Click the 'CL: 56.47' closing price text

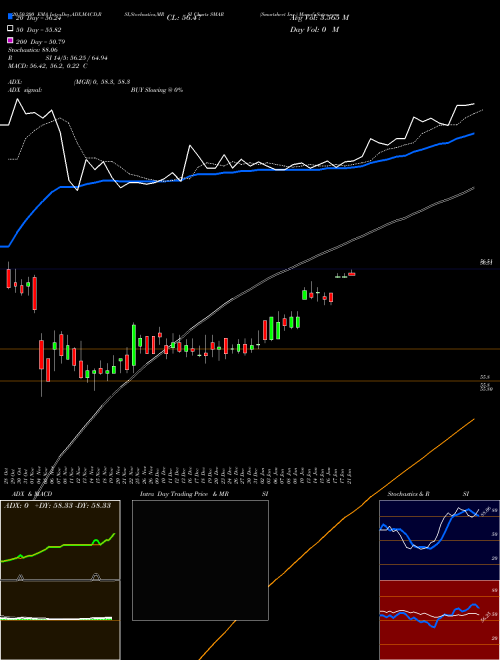(183, 18)
